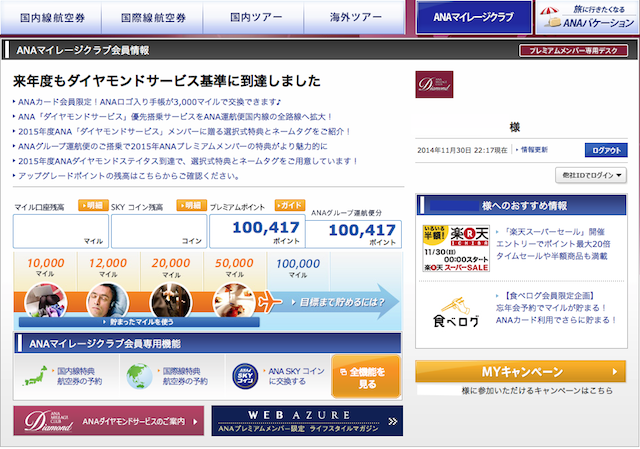Viewport: 640px width, 449px height.
Task: Open the ダイヤモンドステイタス到達 news link
Action: (186, 161)
